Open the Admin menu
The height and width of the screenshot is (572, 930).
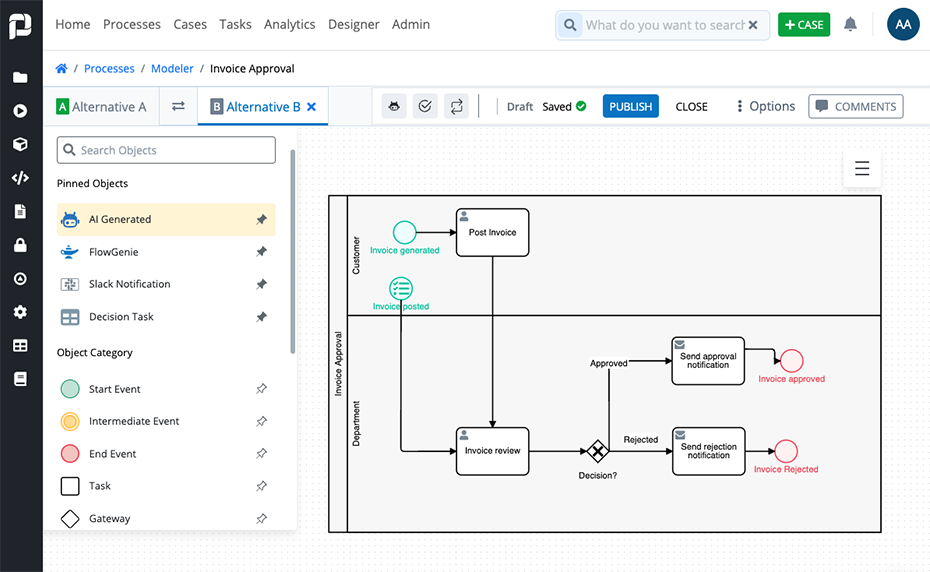pyautogui.click(x=410, y=24)
